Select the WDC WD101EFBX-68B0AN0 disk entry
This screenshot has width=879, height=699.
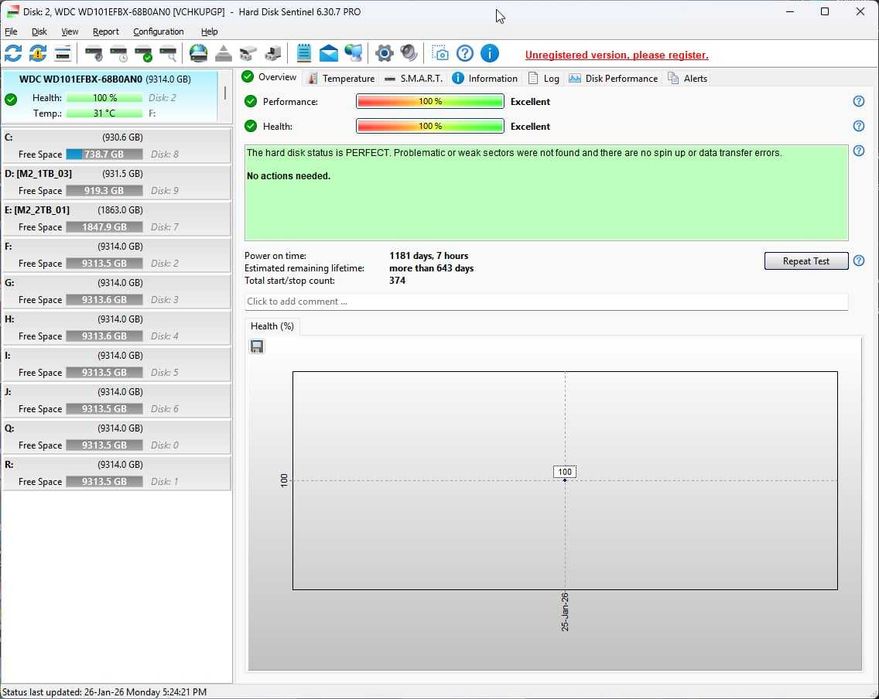coord(109,96)
